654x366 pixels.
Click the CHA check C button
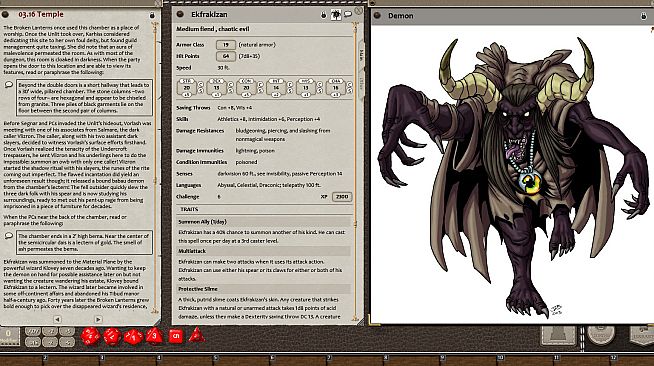349,84
